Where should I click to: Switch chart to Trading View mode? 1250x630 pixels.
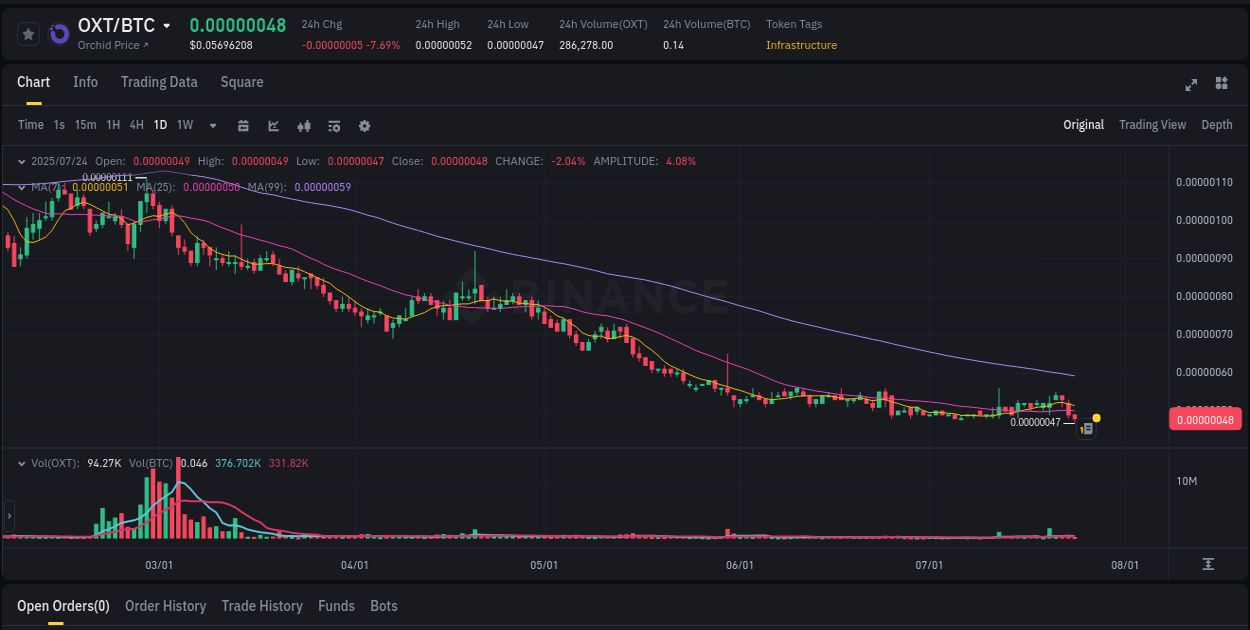[1152, 125]
